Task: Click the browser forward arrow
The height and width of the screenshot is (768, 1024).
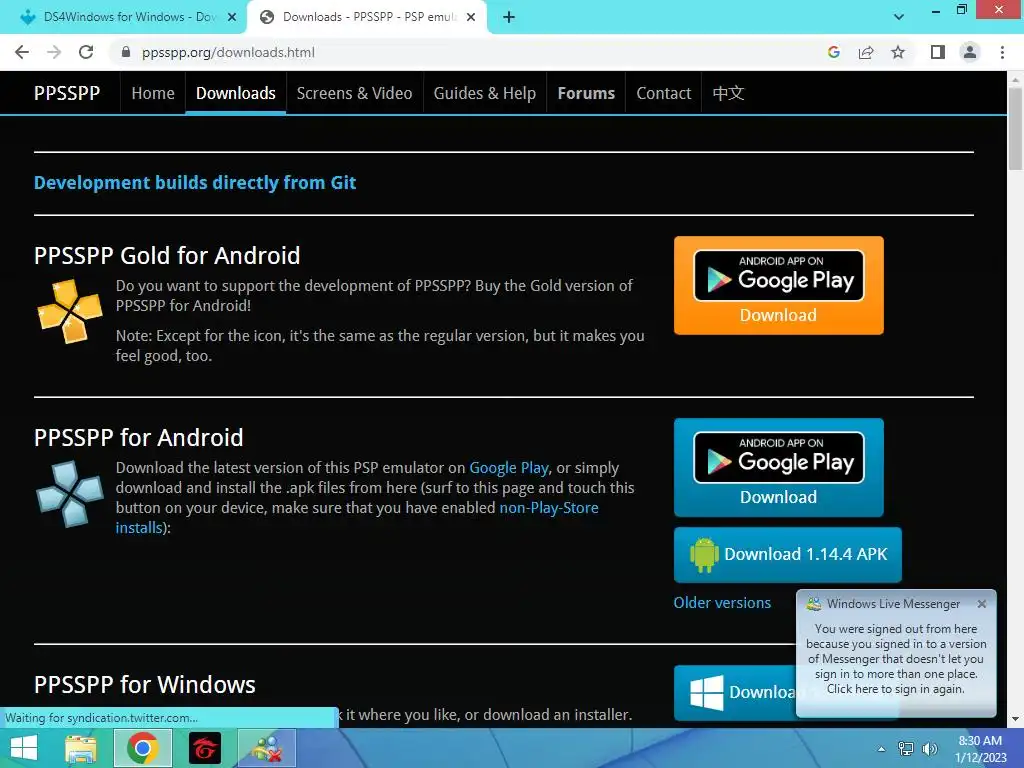Action: [x=54, y=52]
